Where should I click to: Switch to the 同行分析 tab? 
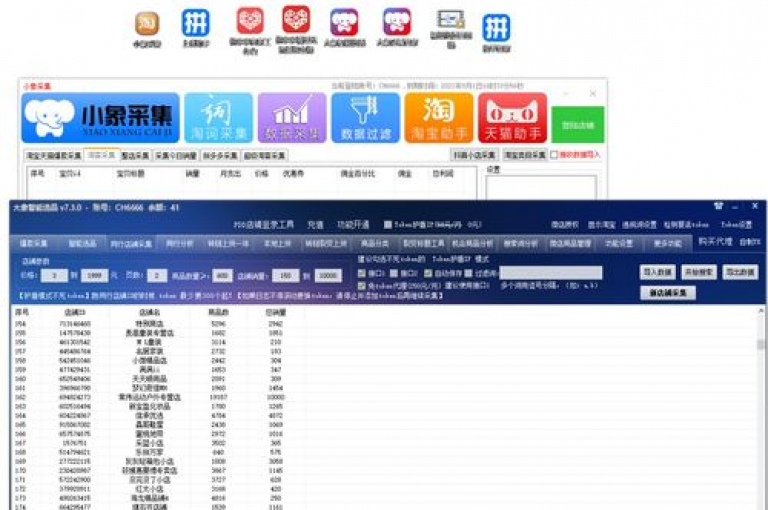tap(179, 243)
